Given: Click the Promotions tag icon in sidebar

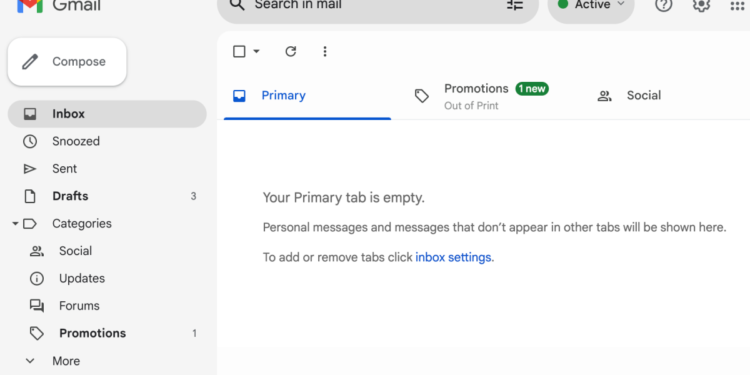Looking at the screenshot, I should point(37,333).
